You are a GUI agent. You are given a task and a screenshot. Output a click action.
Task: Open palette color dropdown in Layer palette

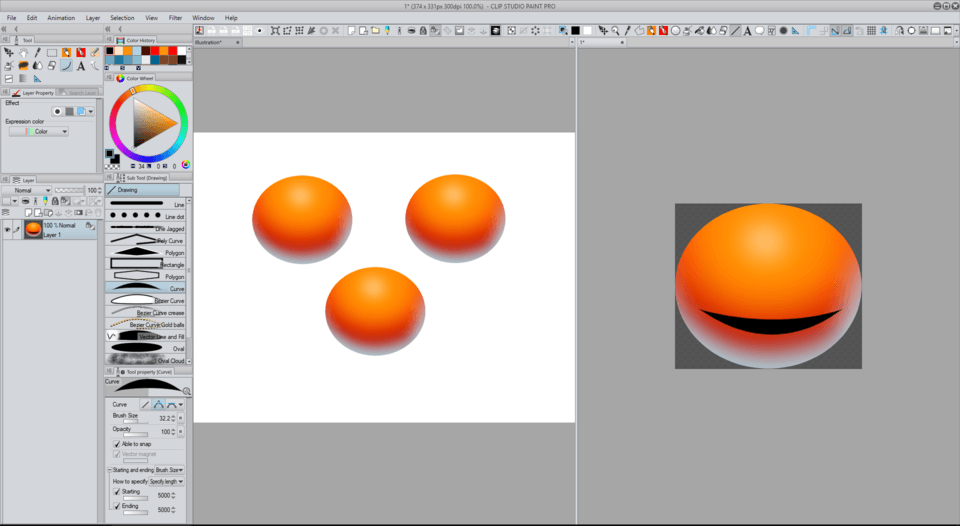pos(15,201)
